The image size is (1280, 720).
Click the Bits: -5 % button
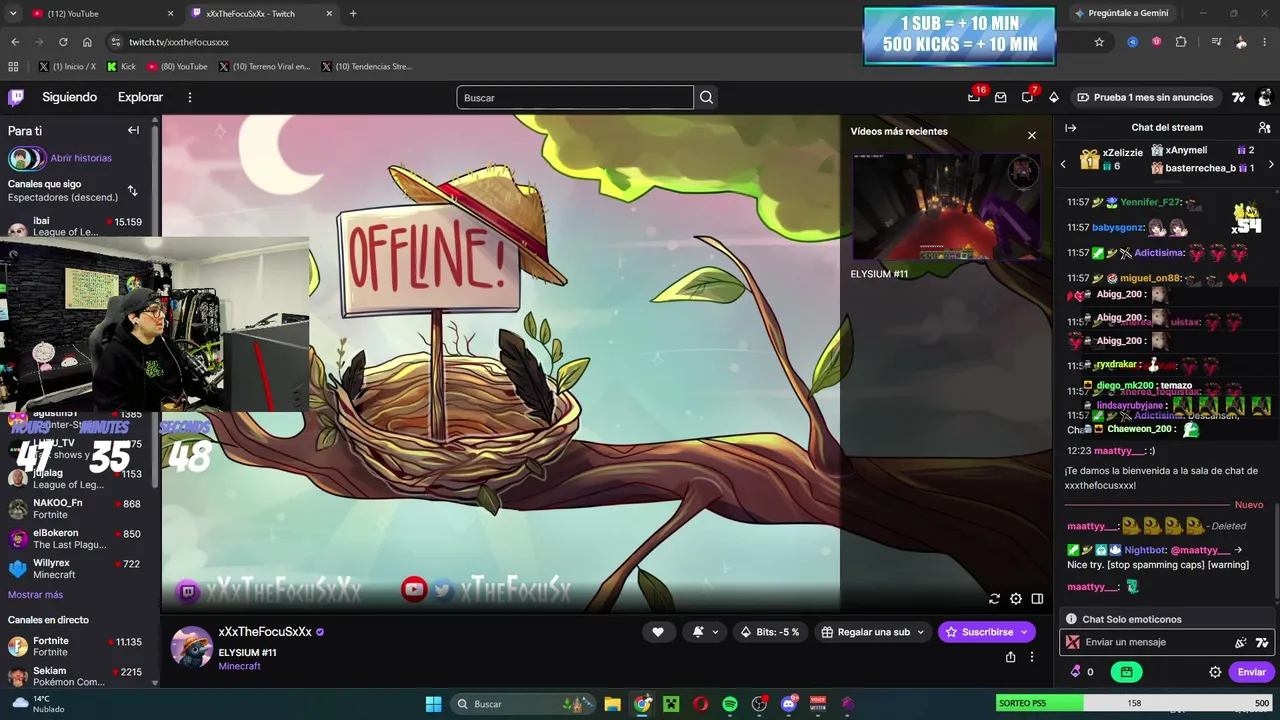(x=769, y=632)
